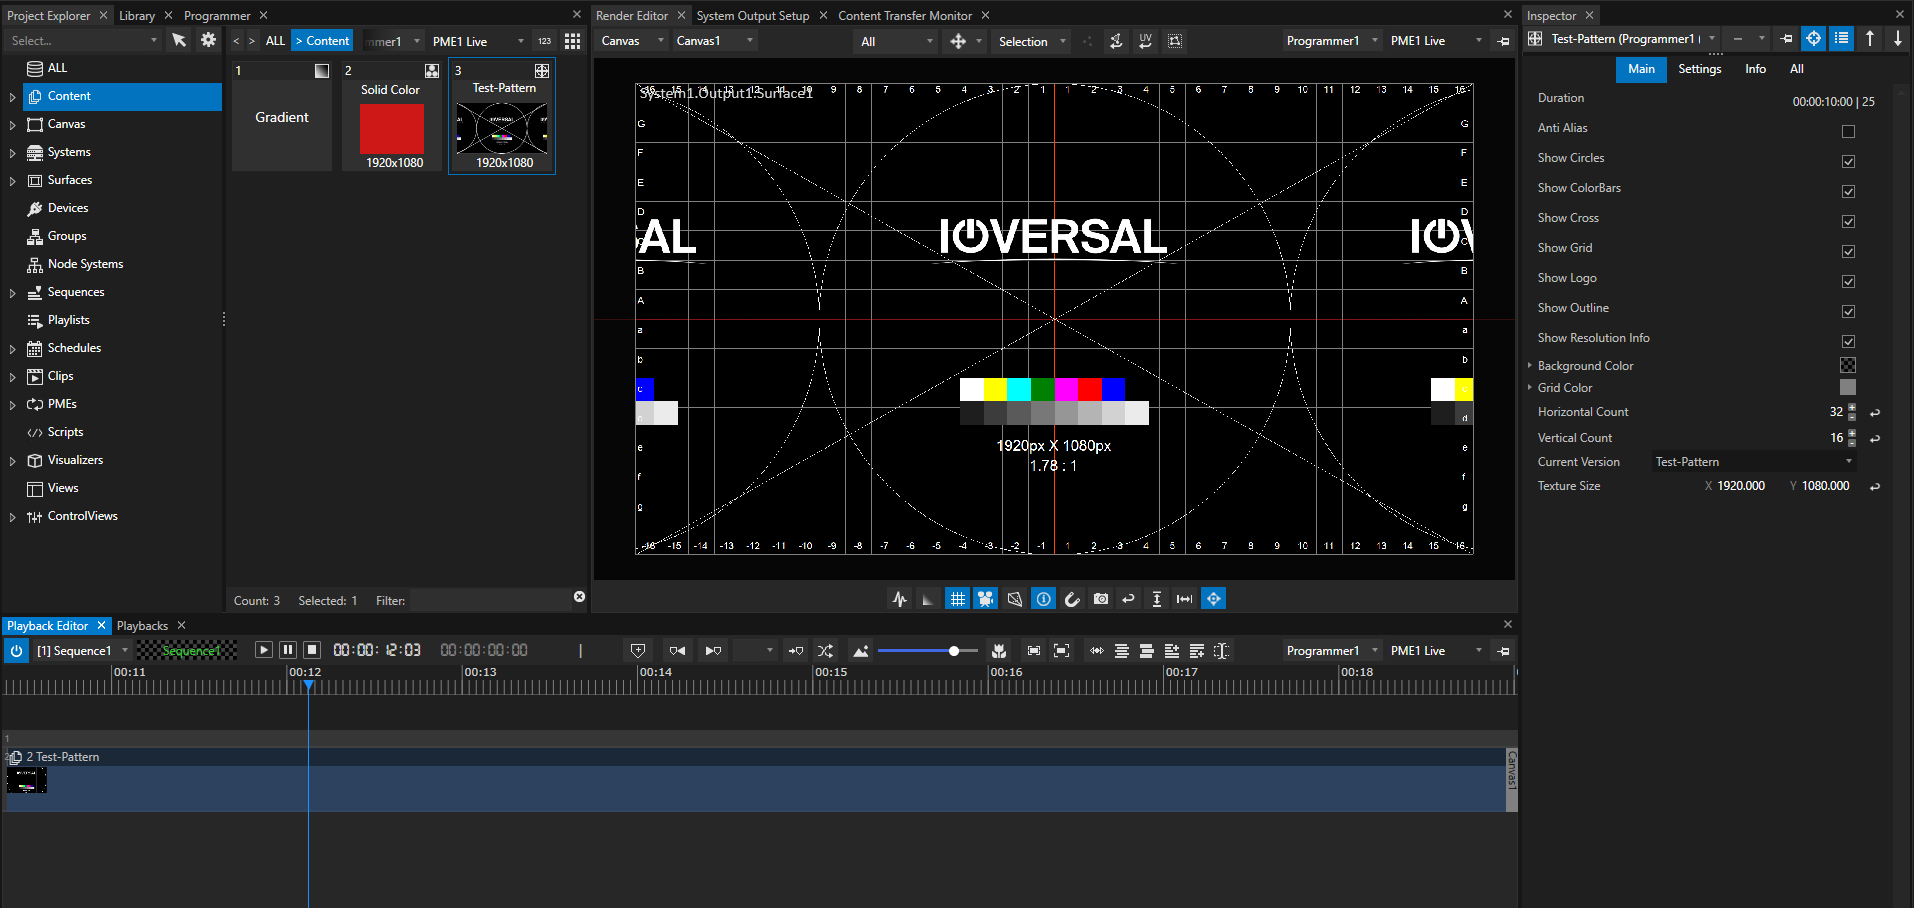Open the Selection dropdown in Render Editor
The image size is (1914, 908).
(1032, 41)
